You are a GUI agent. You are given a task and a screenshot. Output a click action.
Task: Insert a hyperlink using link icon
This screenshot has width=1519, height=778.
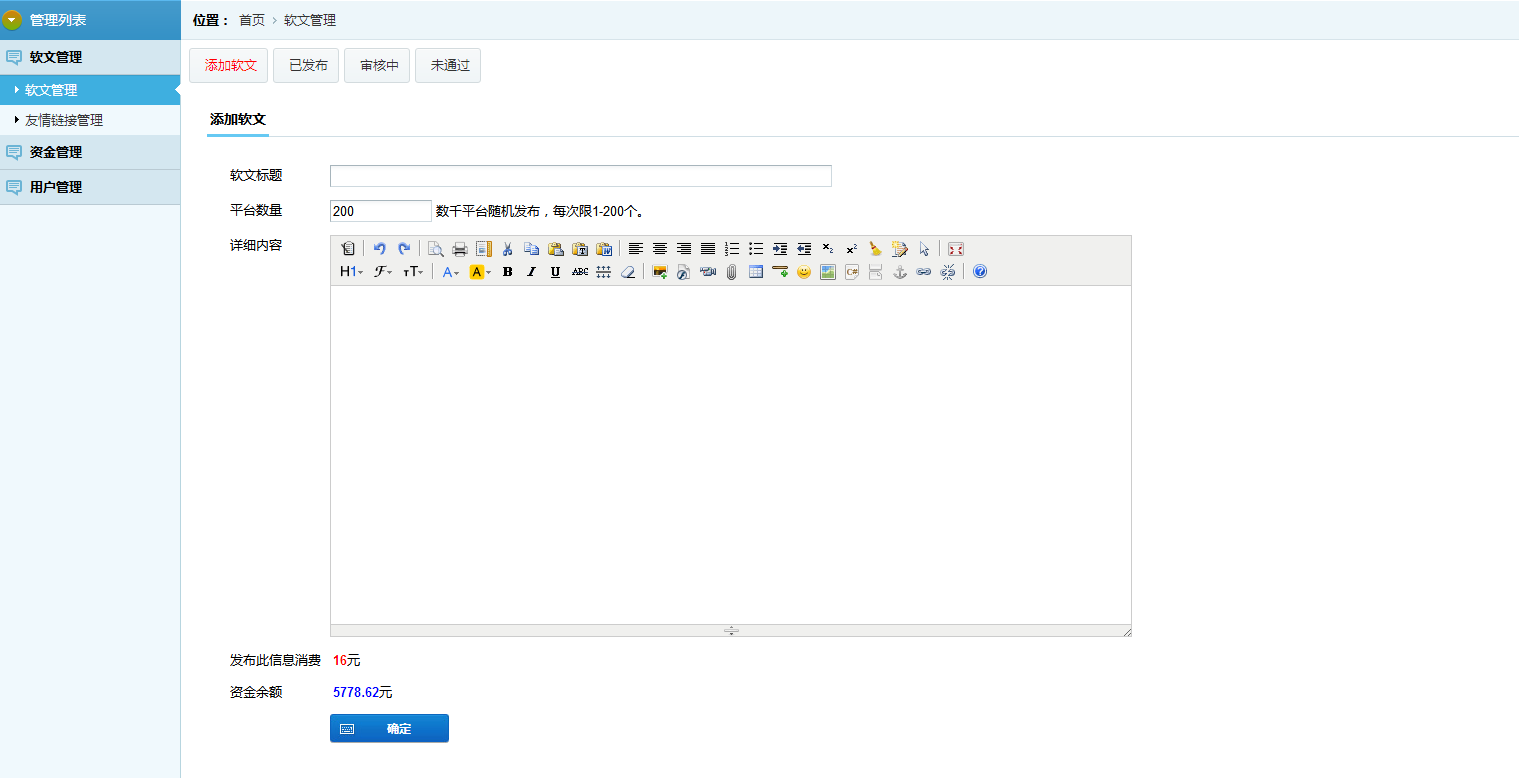click(x=924, y=272)
